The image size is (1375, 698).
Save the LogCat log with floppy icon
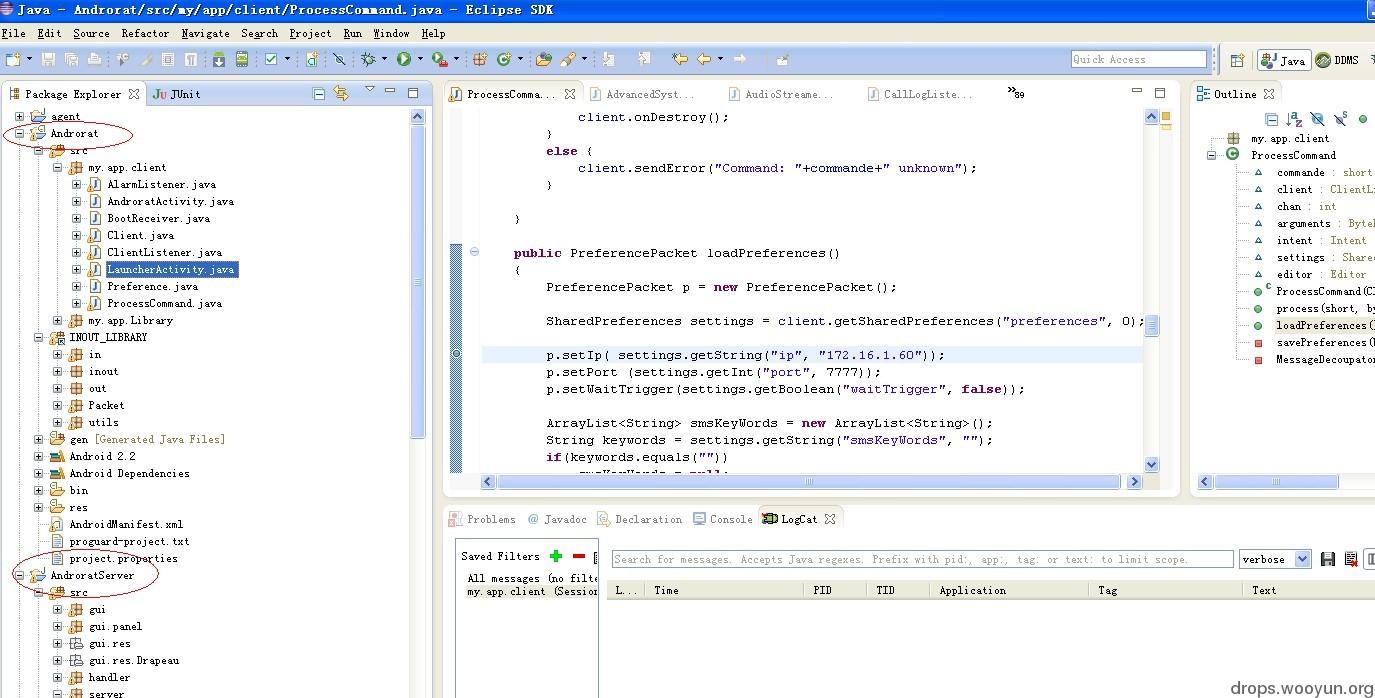point(1328,559)
